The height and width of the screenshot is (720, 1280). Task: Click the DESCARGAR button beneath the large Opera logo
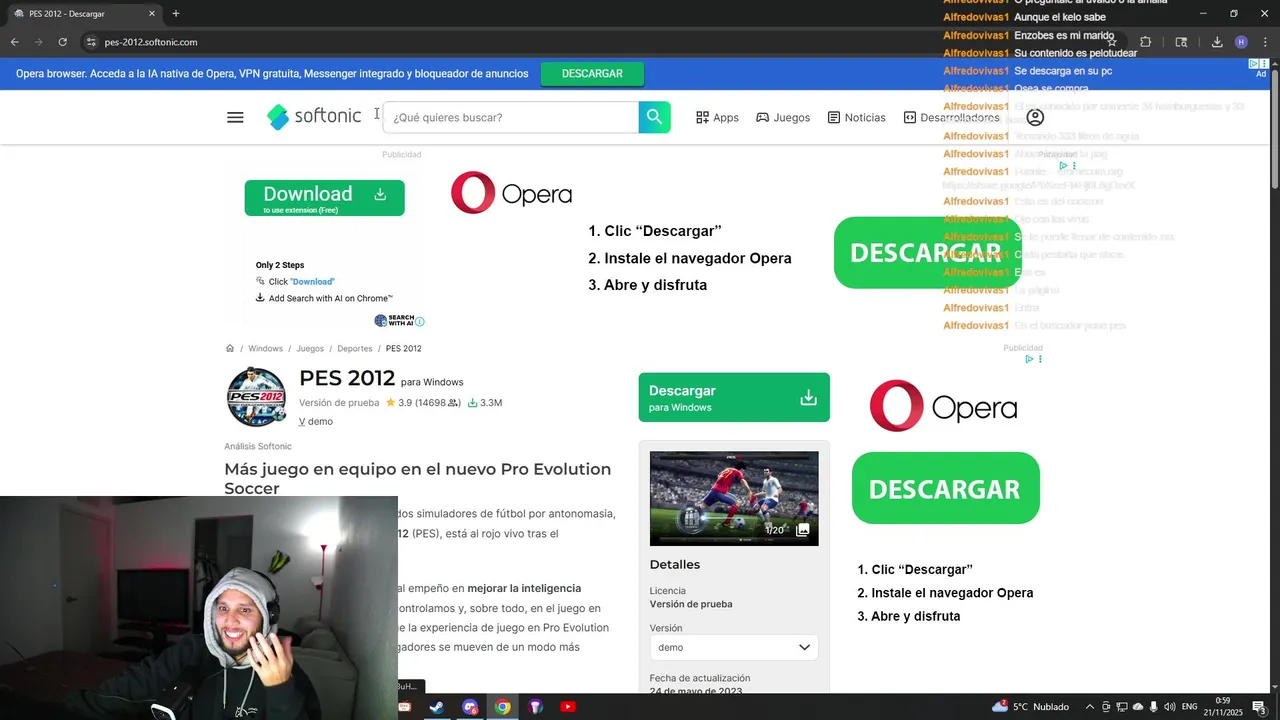pyautogui.click(x=946, y=488)
